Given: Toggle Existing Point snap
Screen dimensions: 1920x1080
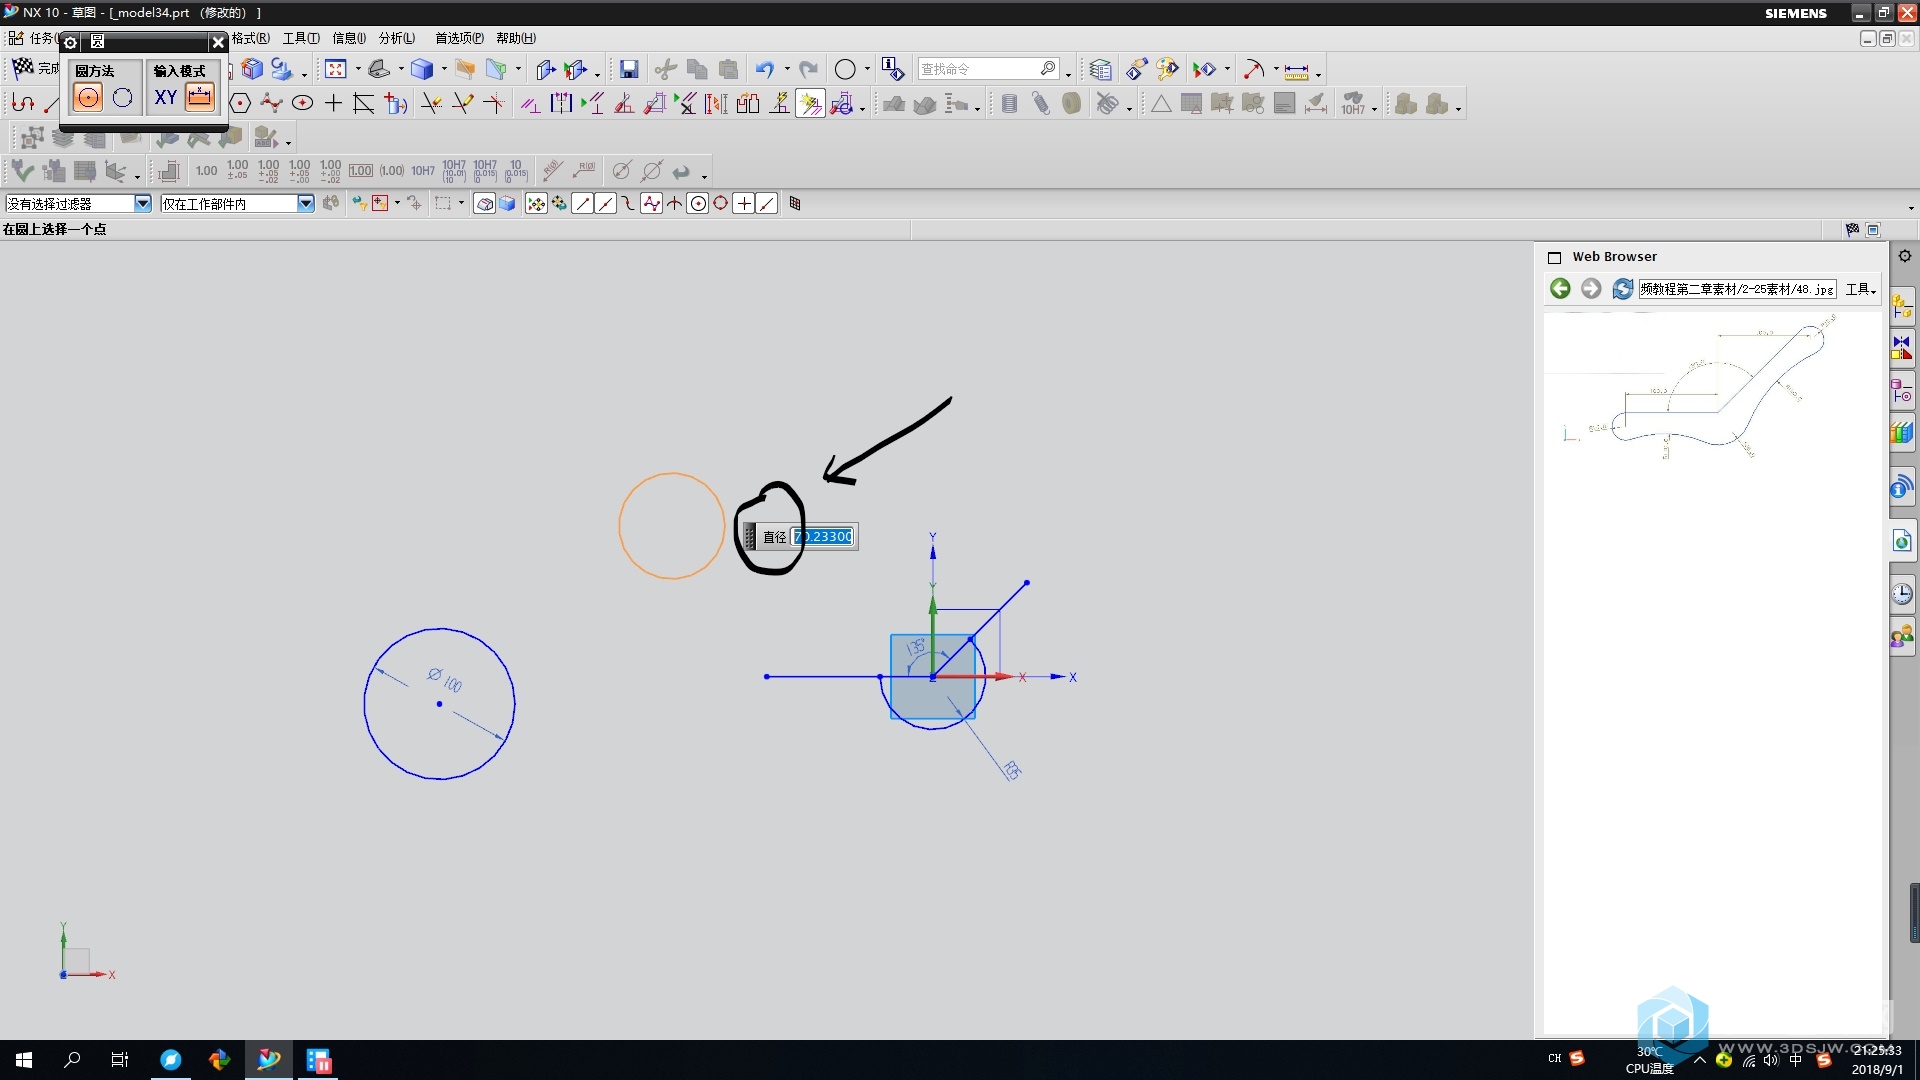Looking at the screenshot, I should pyautogui.click(x=744, y=203).
